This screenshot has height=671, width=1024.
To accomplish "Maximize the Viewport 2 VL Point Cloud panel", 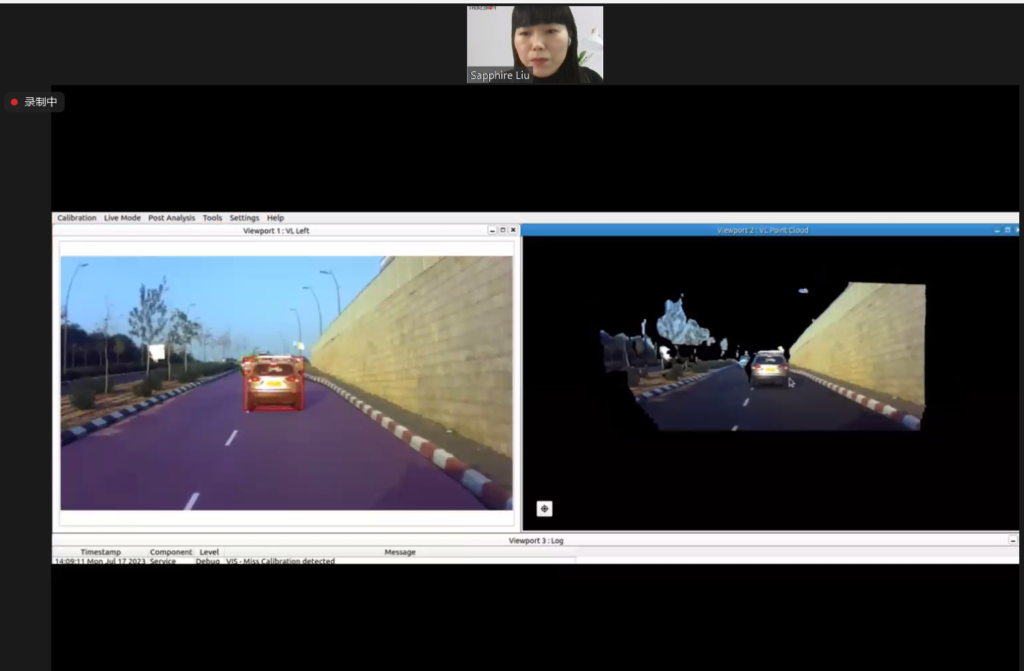I will tap(1008, 230).
